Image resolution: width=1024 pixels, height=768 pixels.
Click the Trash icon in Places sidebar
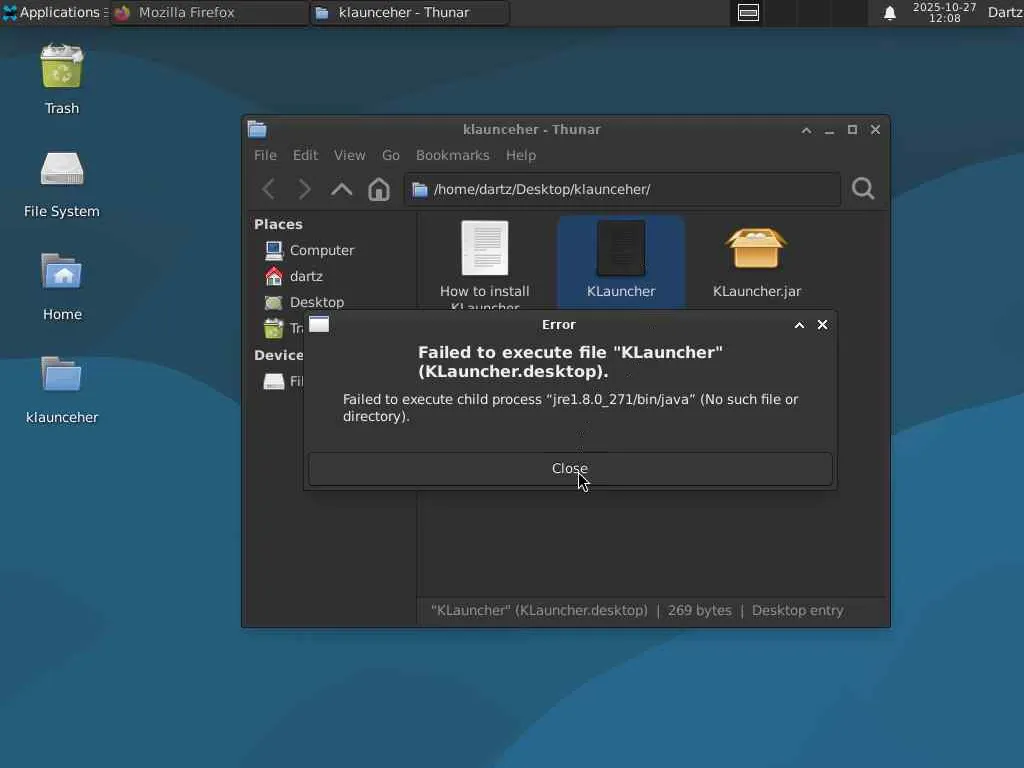274,328
